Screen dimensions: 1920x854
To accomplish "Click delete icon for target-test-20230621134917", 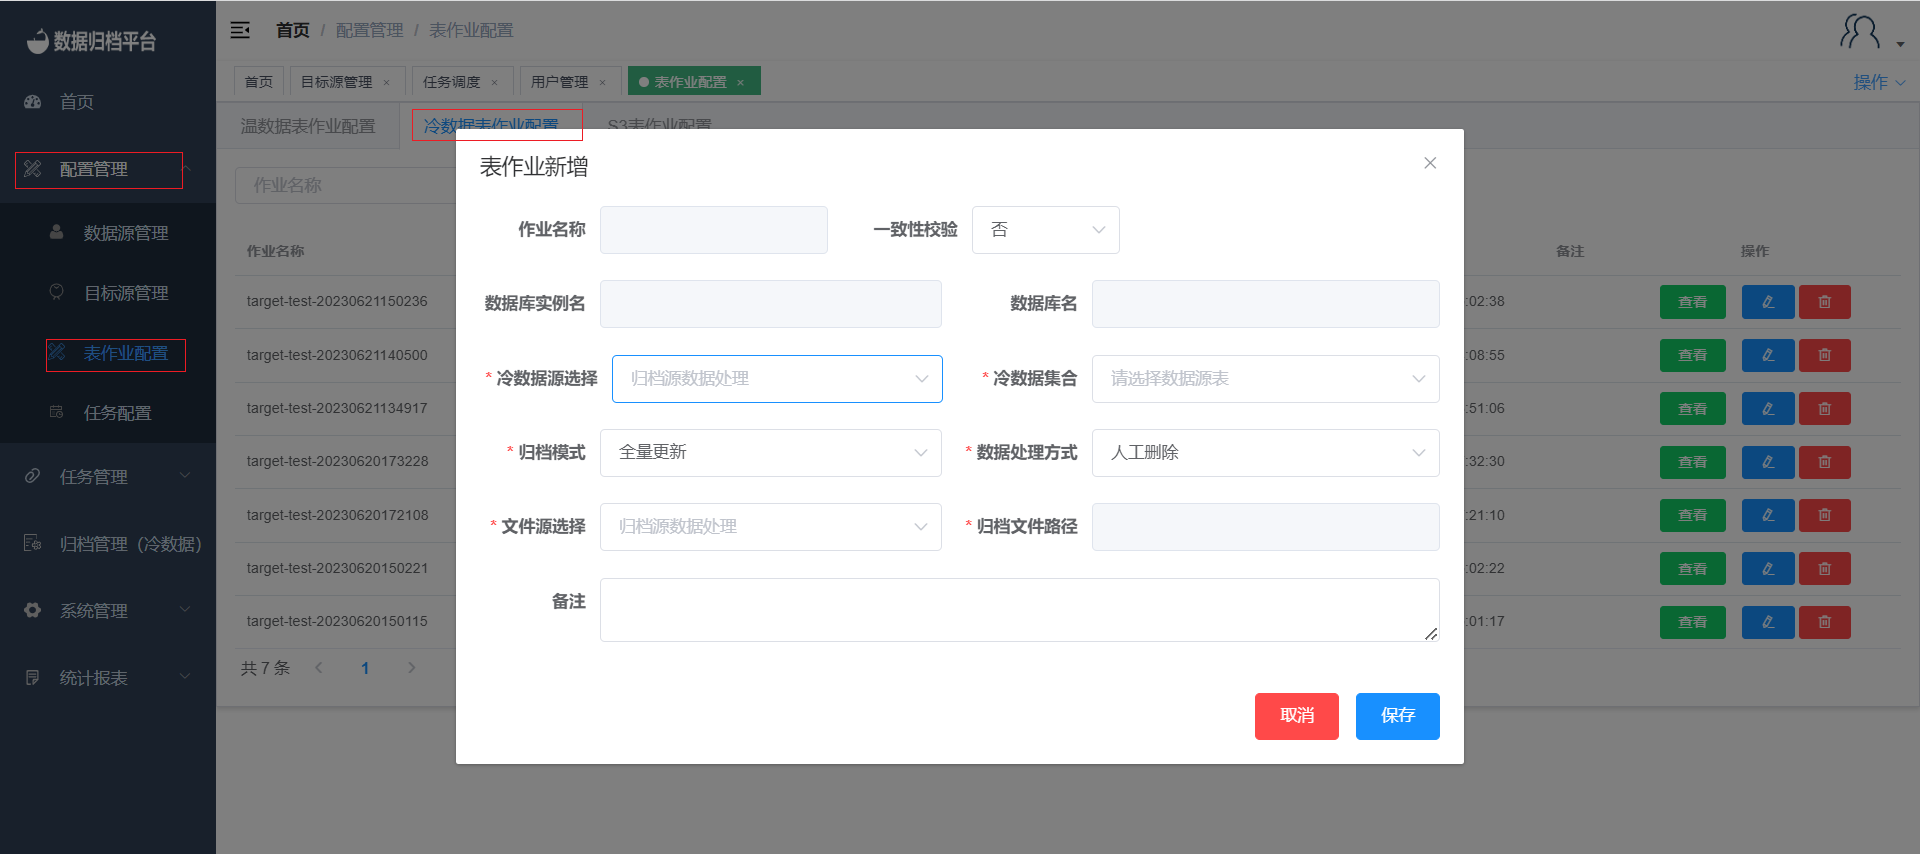I will (x=1824, y=409).
